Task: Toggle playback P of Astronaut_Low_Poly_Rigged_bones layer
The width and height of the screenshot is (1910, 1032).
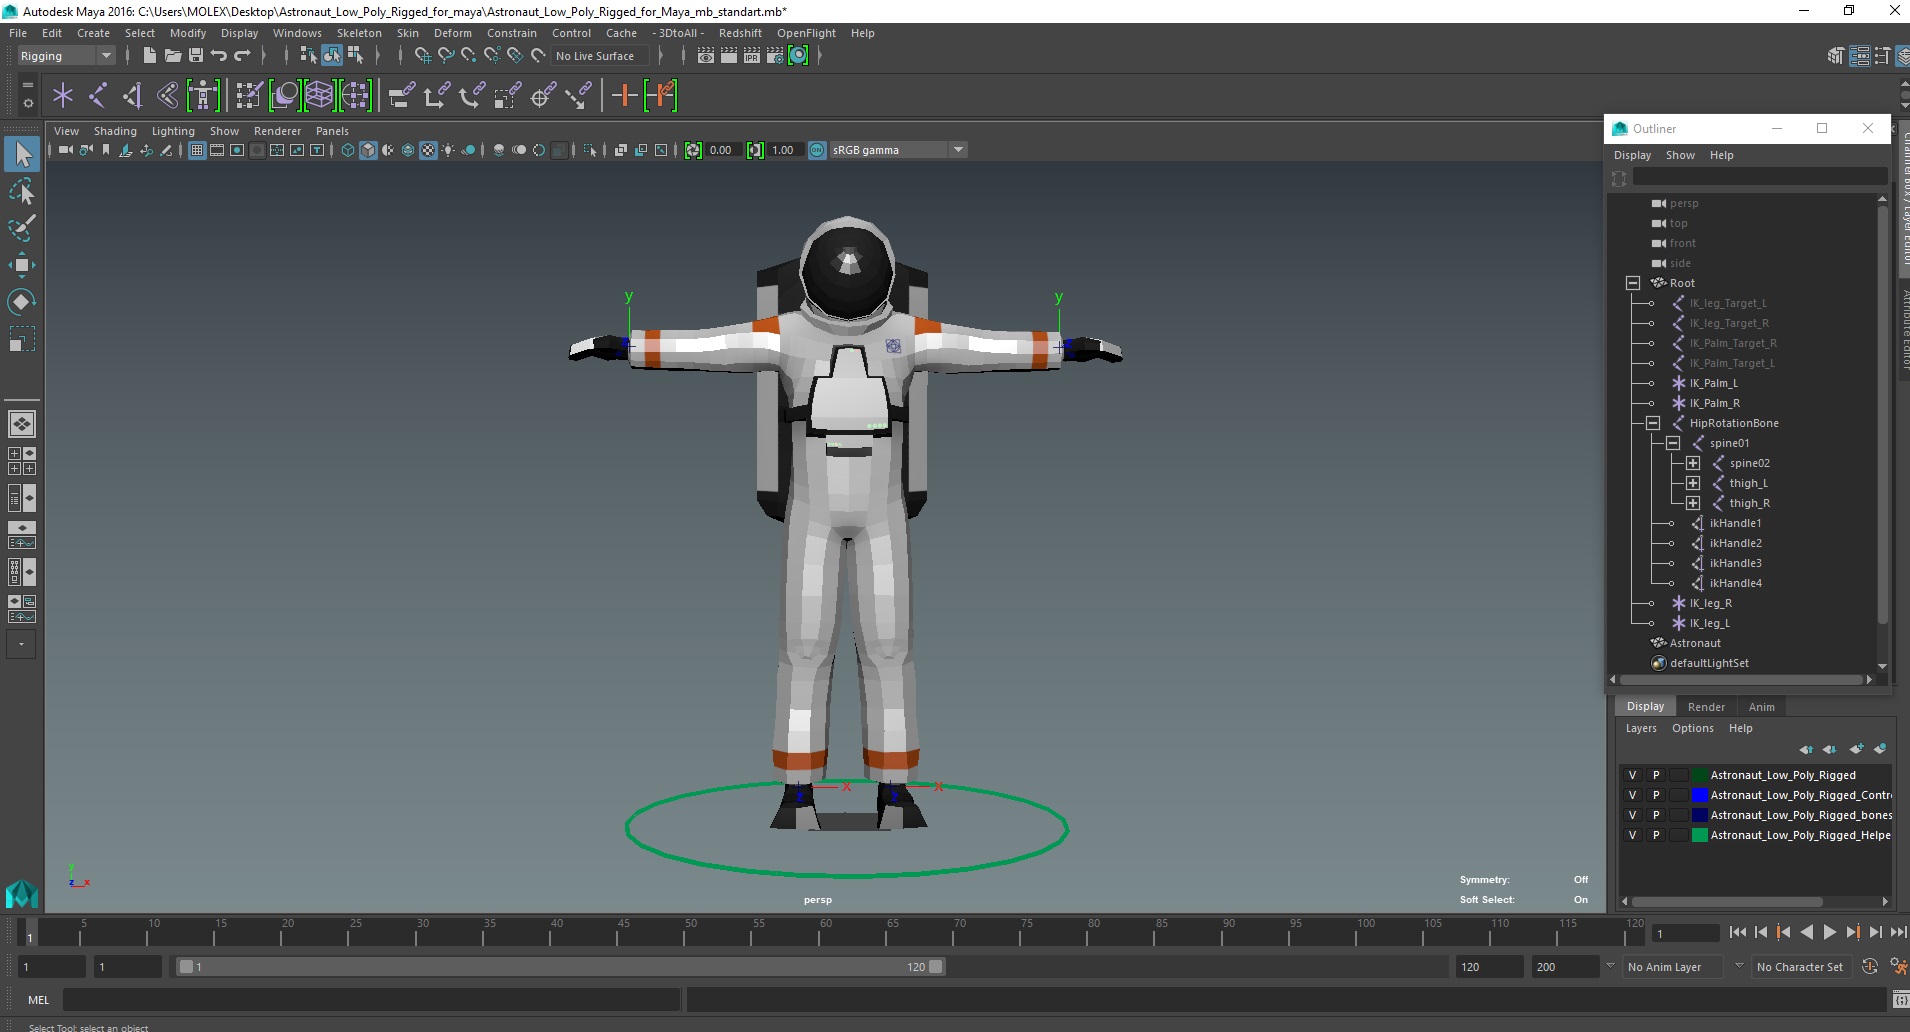Action: [x=1656, y=815]
